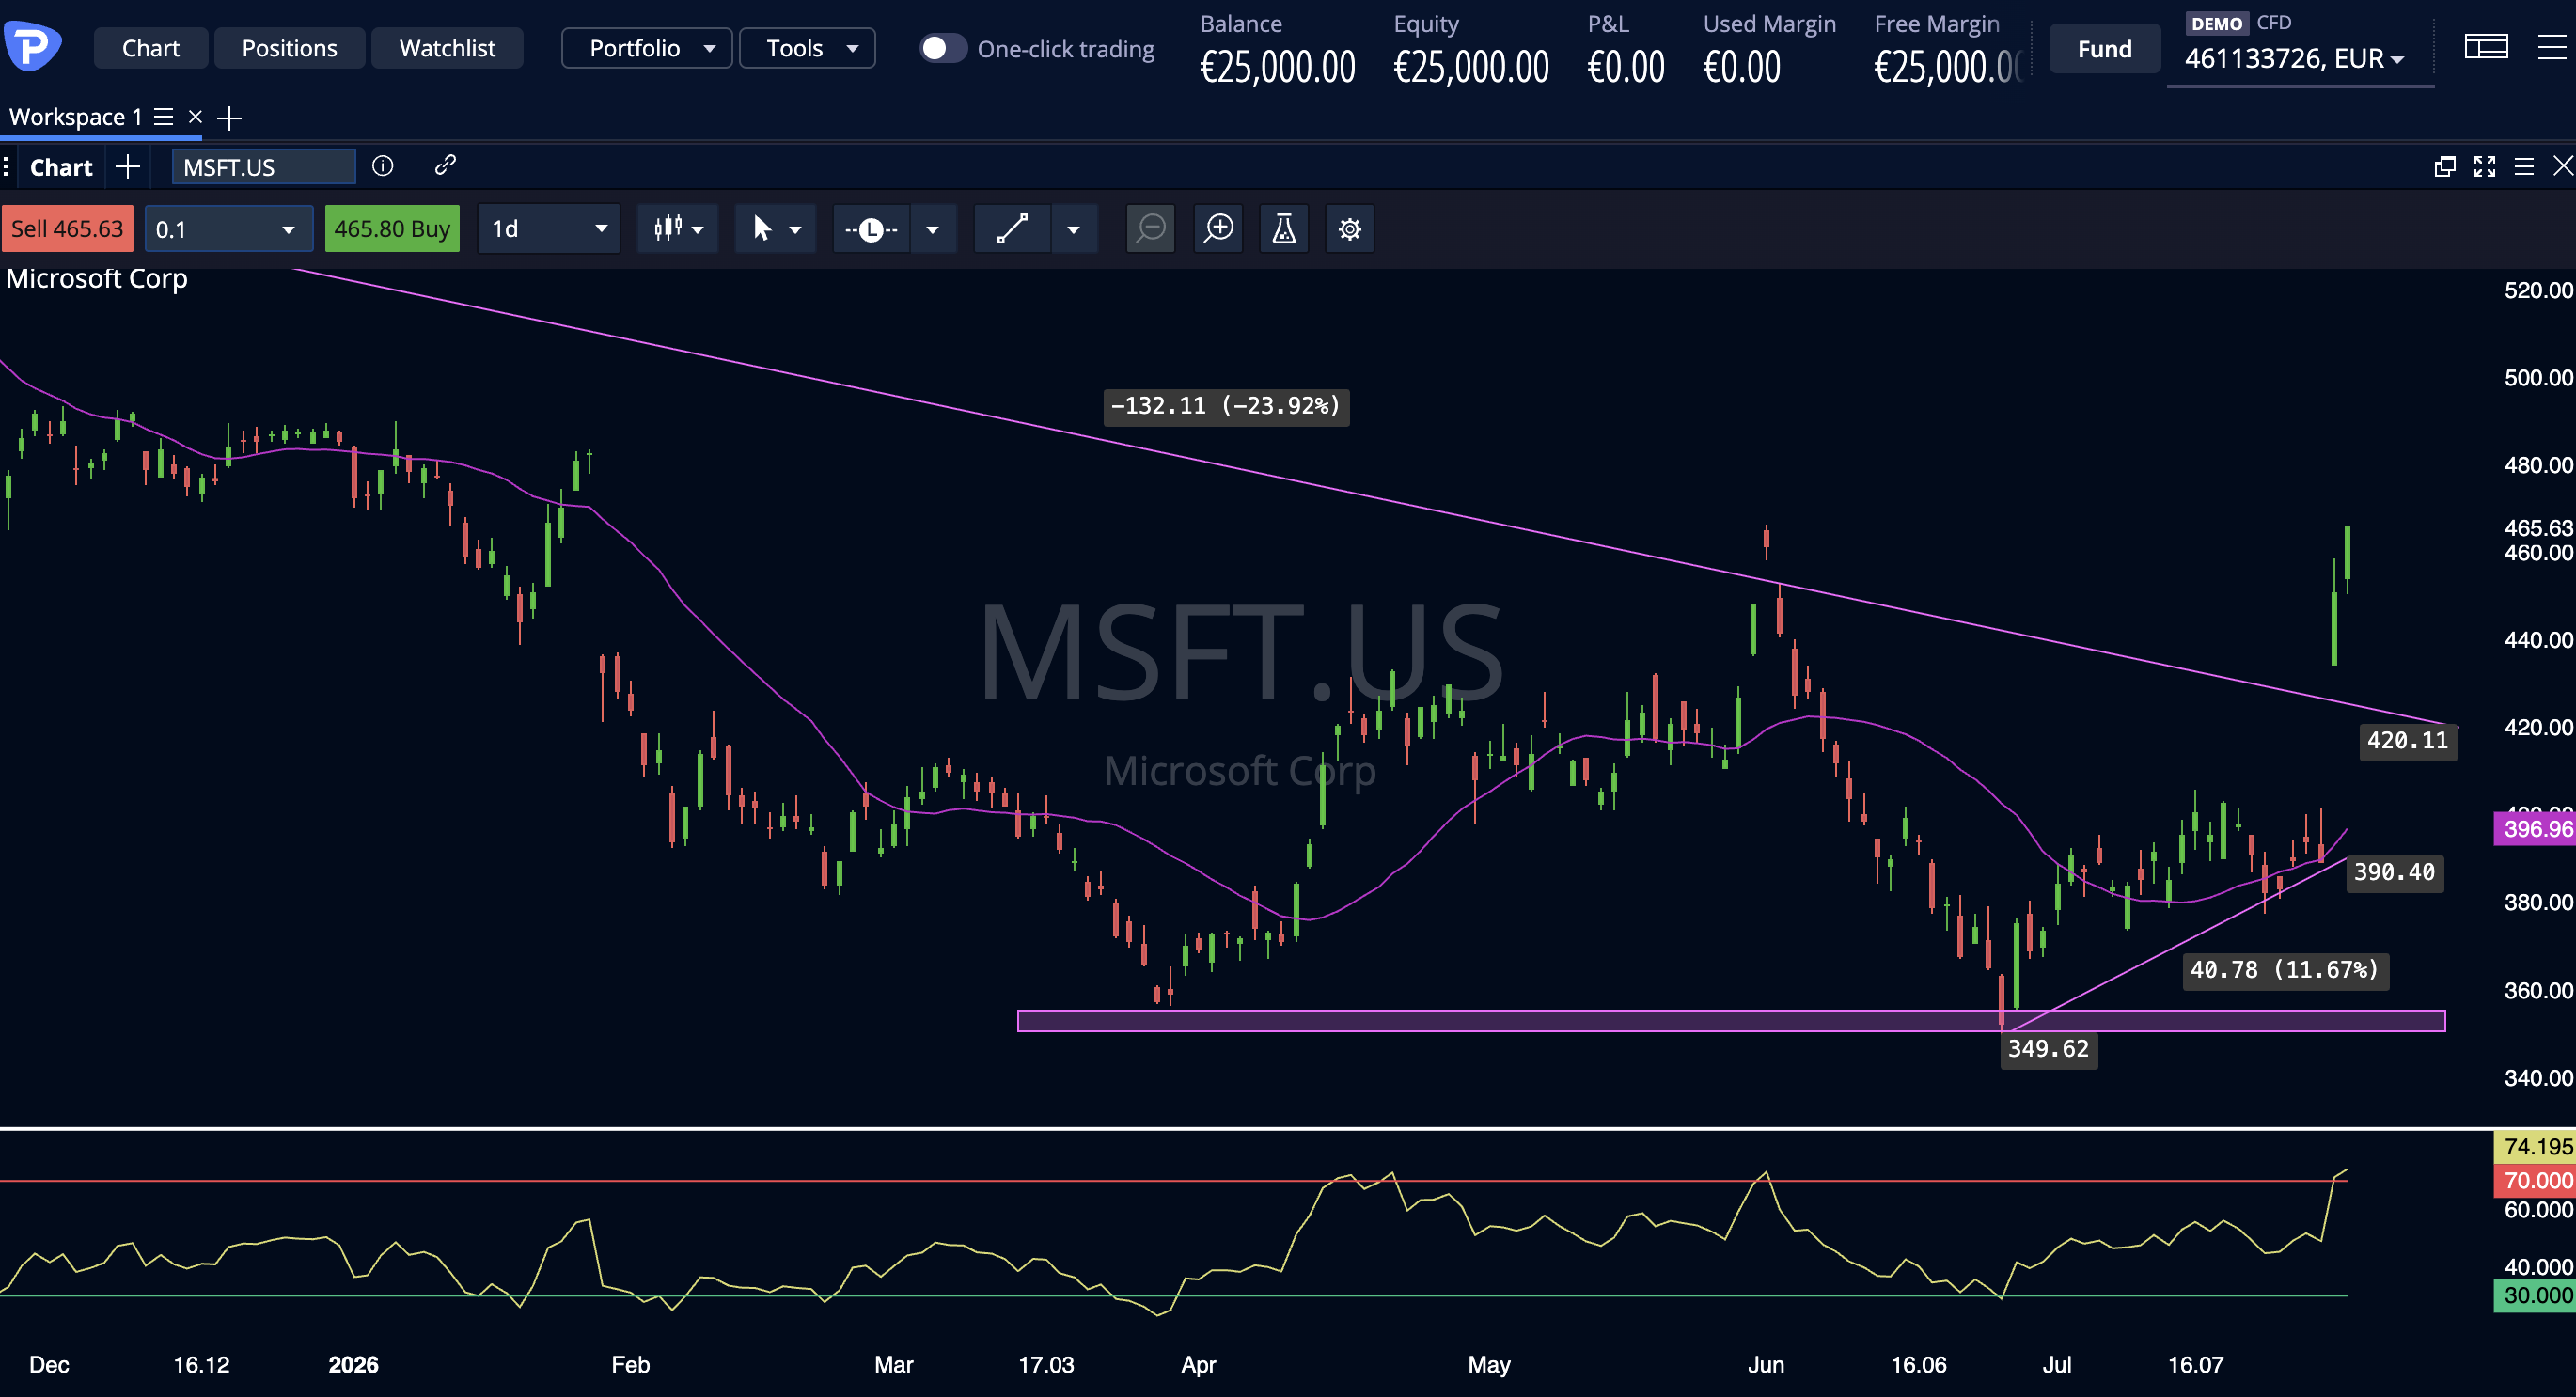Open Workspace 1 menu icon
The image size is (2576, 1397).
pyautogui.click(x=163, y=117)
